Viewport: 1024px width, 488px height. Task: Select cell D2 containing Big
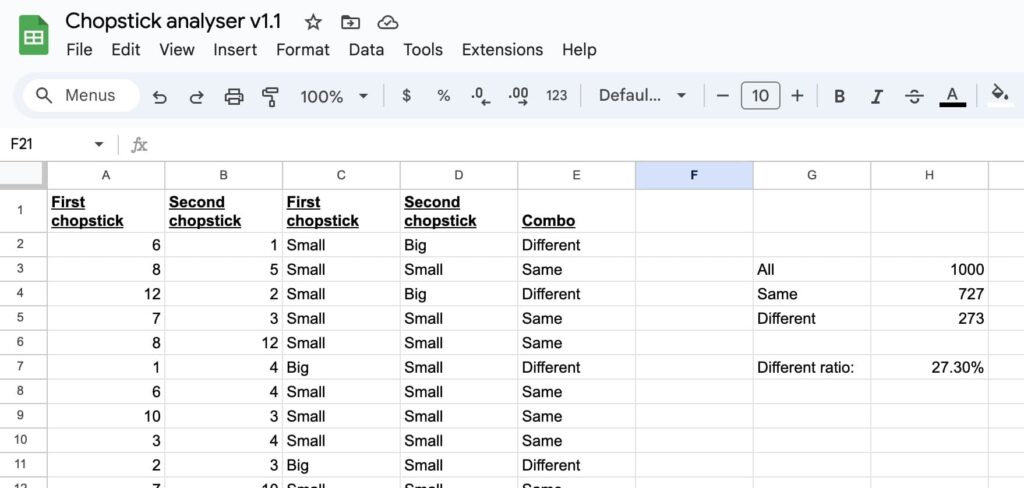coord(458,244)
